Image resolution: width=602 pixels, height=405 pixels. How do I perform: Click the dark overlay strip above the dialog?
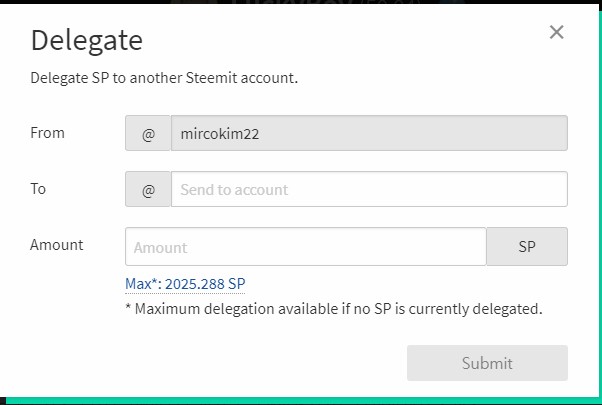coord(300,6)
